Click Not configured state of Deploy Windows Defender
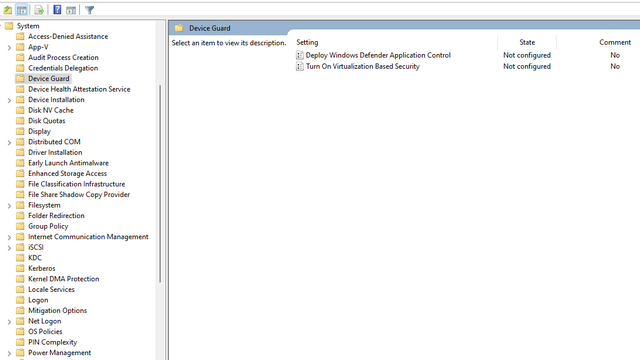The image size is (640, 360). (527, 55)
